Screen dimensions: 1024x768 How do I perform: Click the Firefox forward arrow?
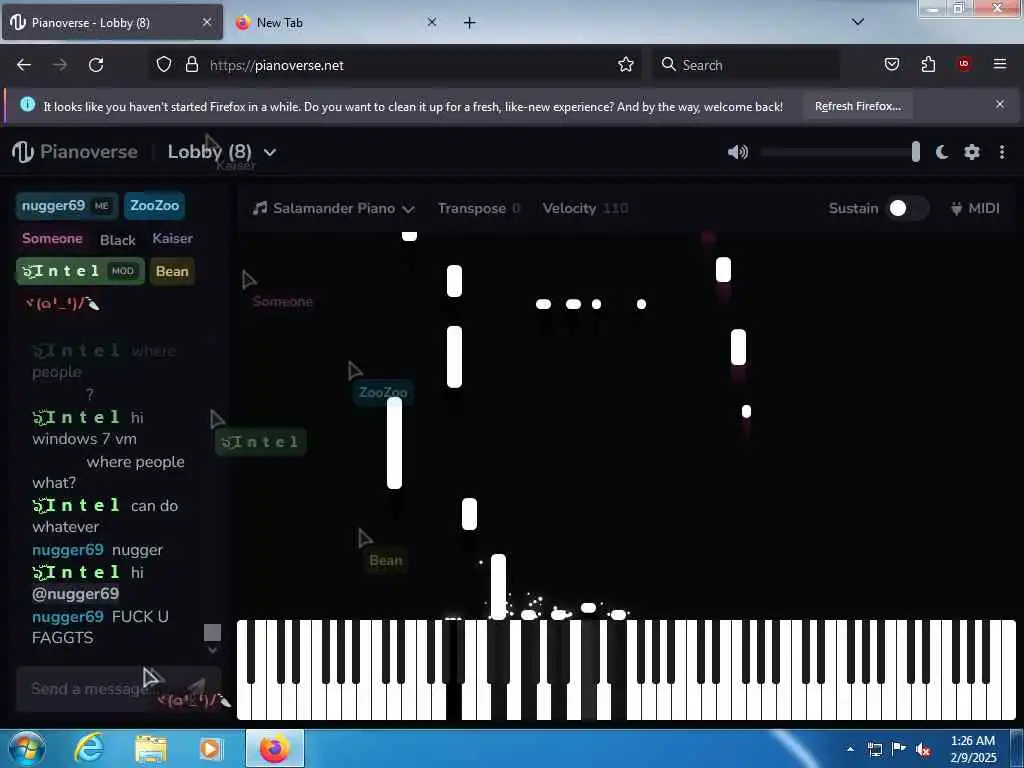pyautogui.click(x=60, y=65)
